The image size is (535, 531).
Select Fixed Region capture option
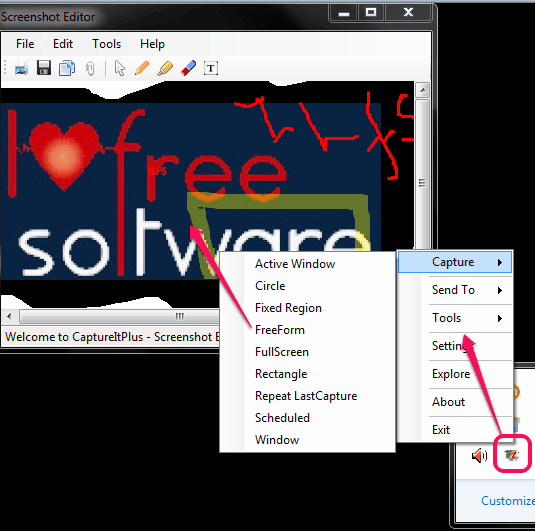307,308
